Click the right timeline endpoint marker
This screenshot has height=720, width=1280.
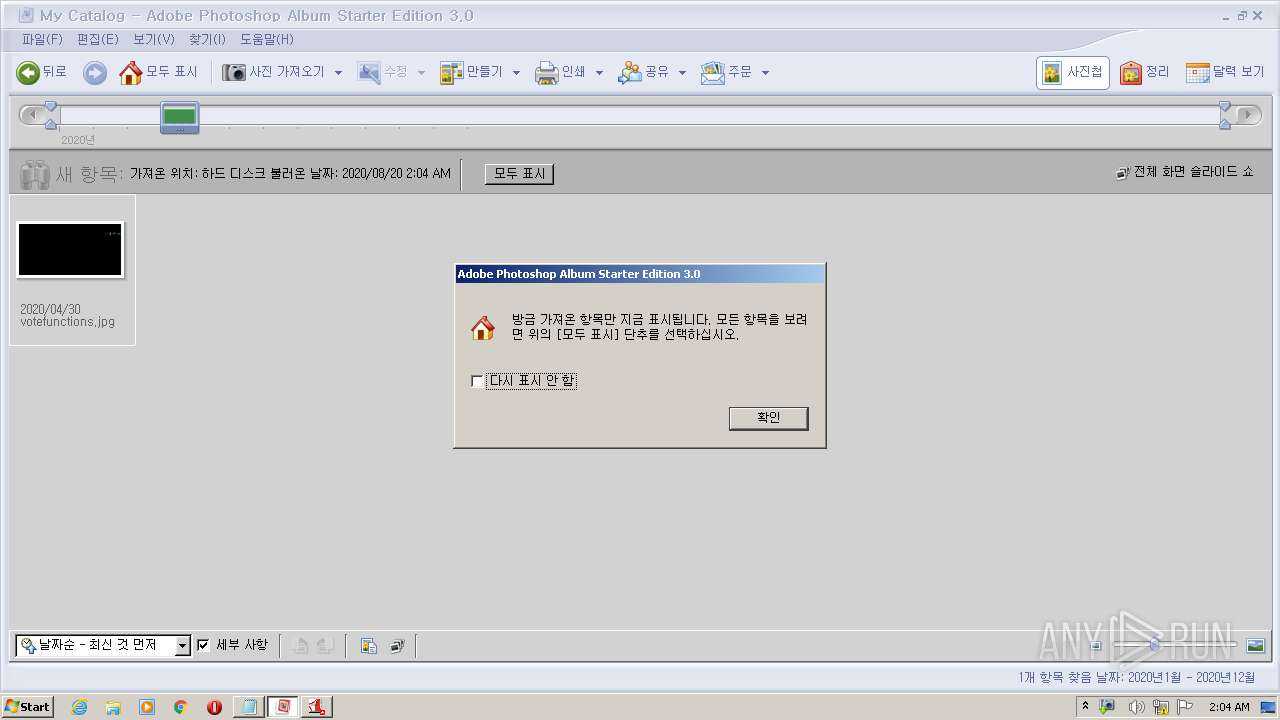point(1224,115)
